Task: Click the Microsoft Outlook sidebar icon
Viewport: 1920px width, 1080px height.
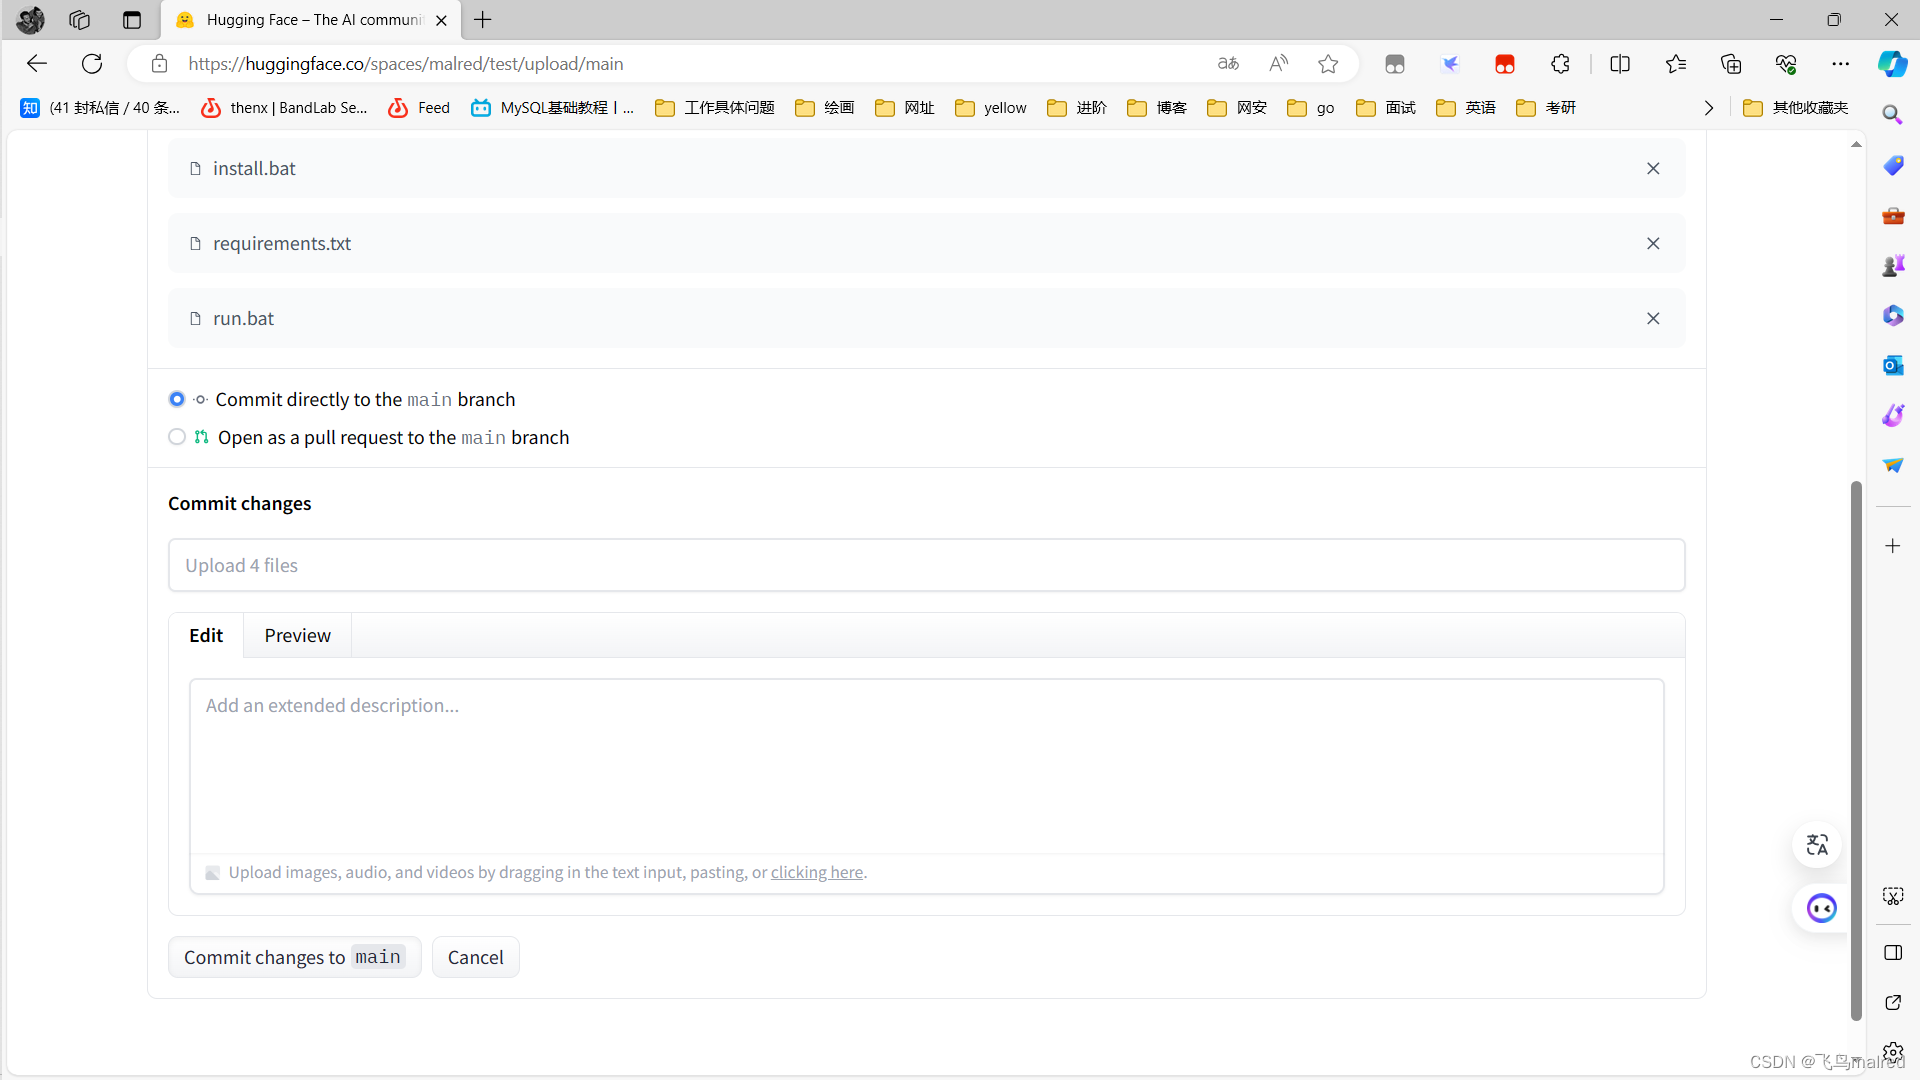Action: tap(1892, 365)
